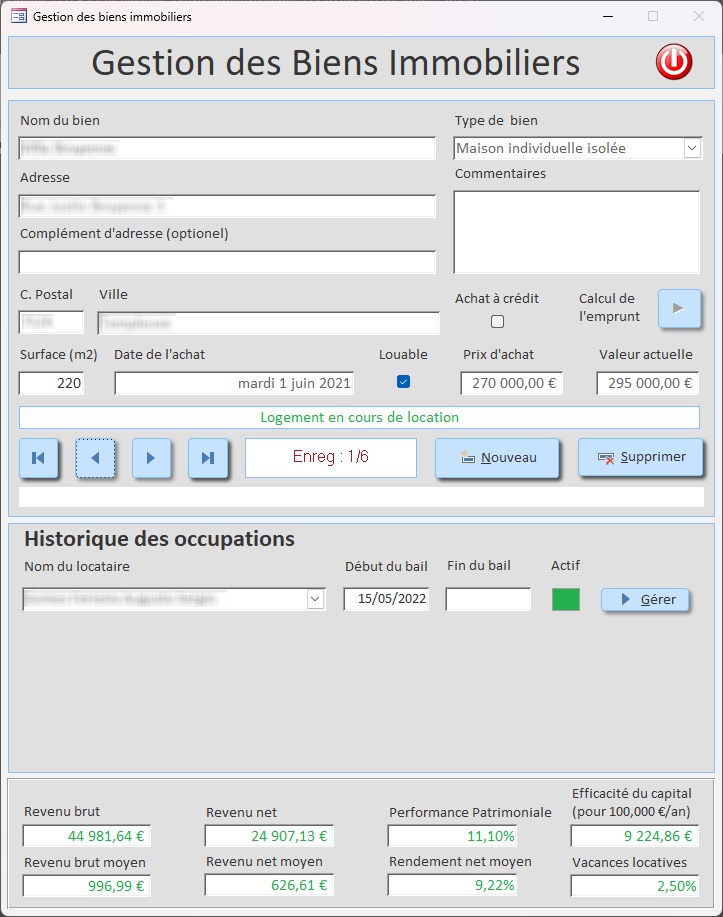Image resolution: width=723 pixels, height=917 pixels.
Task: Click the Fin du bail date field
Action: (488, 599)
